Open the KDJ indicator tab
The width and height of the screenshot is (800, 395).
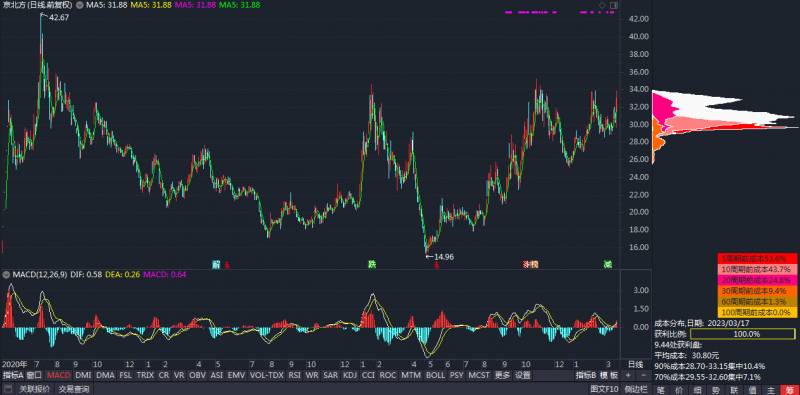(x=350, y=375)
